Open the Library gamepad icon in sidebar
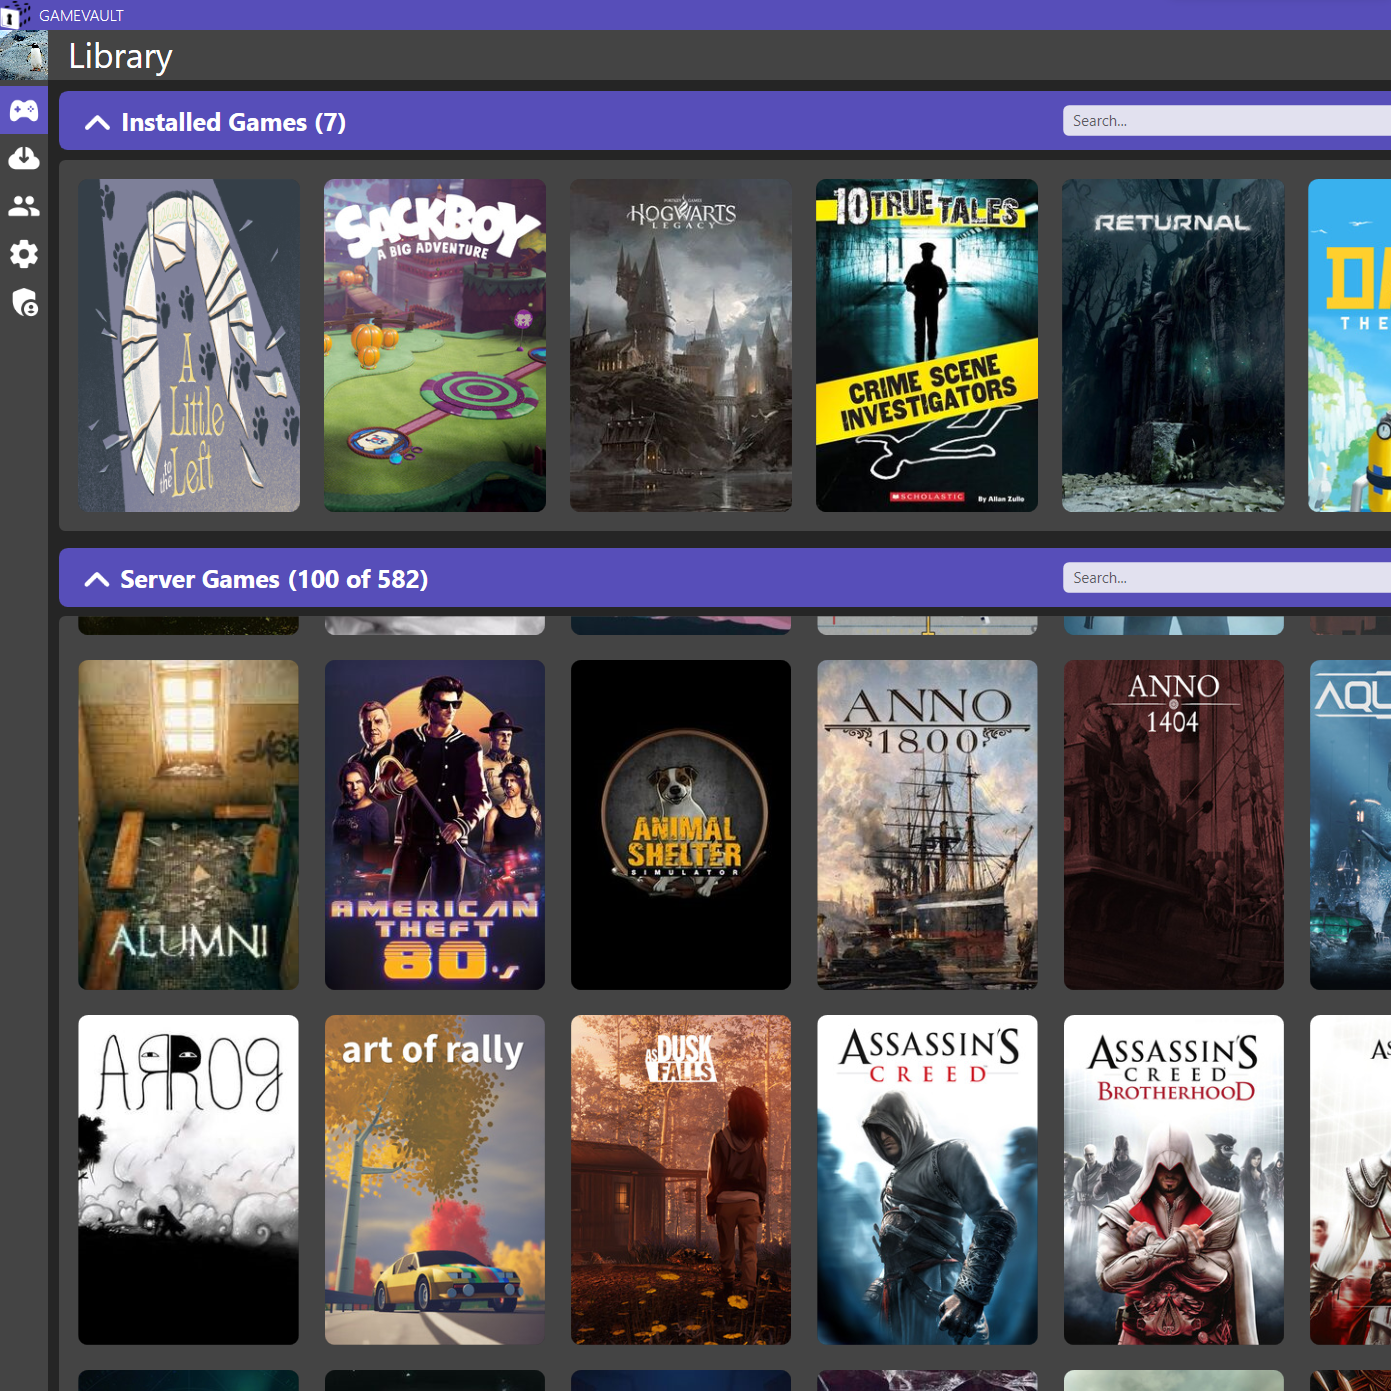1391x1391 pixels. (x=24, y=110)
